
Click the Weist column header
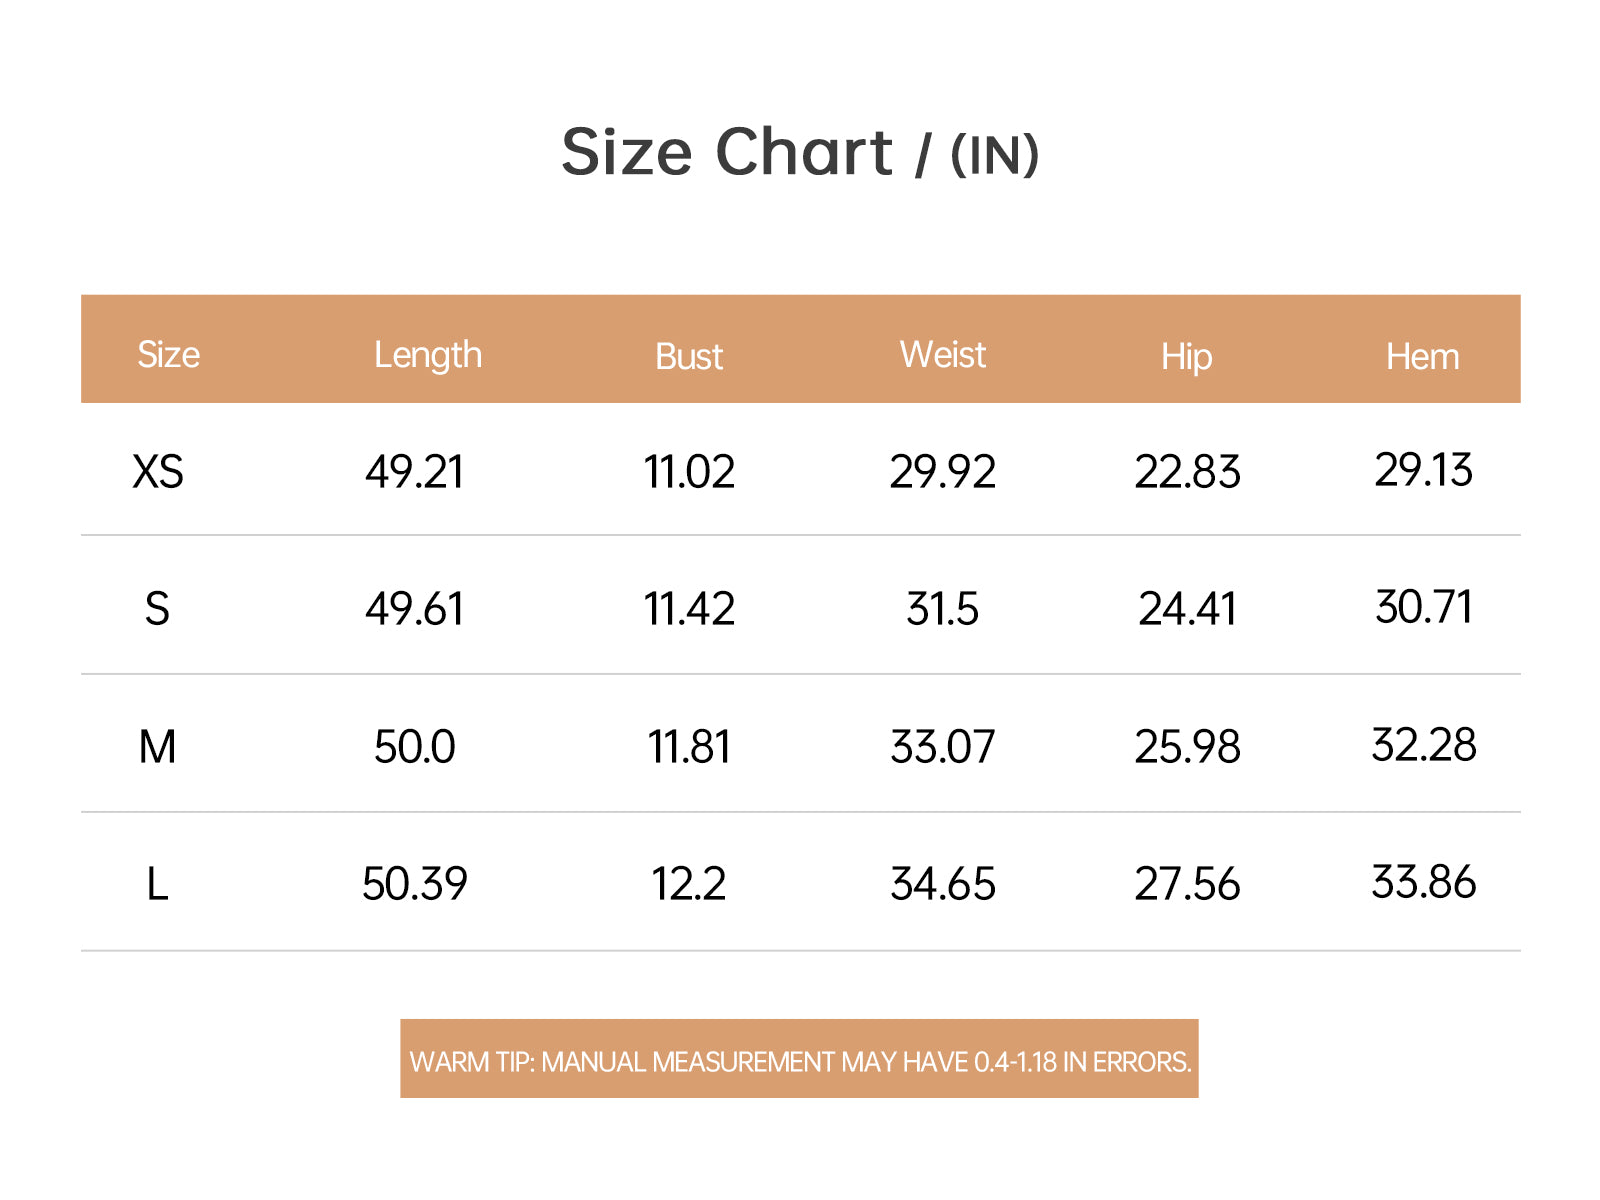tap(942, 355)
